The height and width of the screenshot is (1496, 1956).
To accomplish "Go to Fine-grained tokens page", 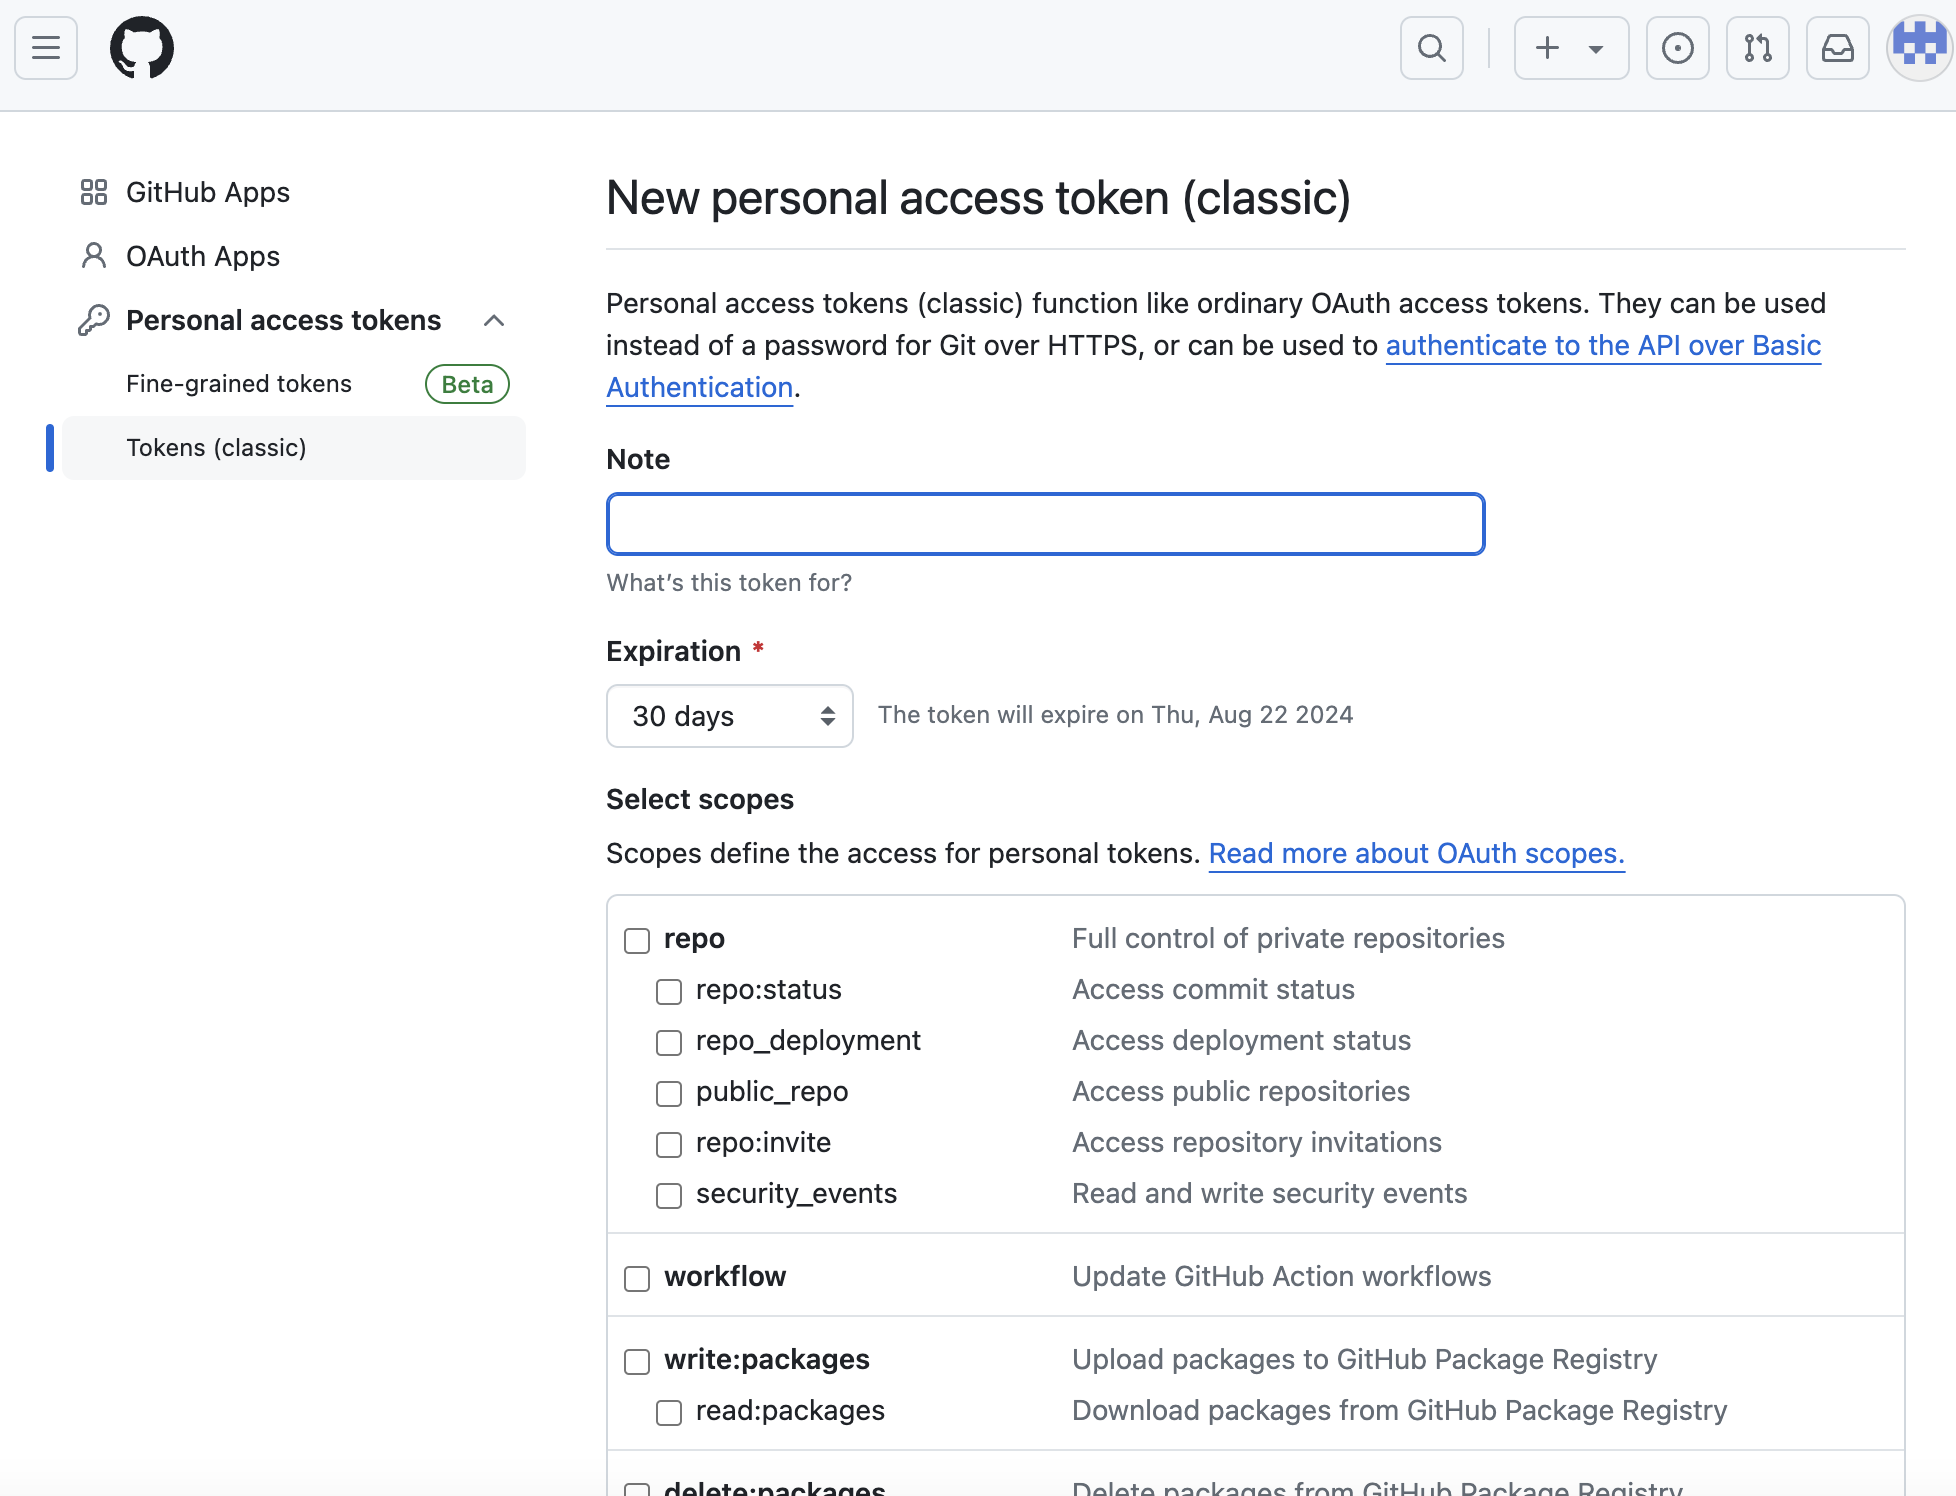I will pos(239,384).
